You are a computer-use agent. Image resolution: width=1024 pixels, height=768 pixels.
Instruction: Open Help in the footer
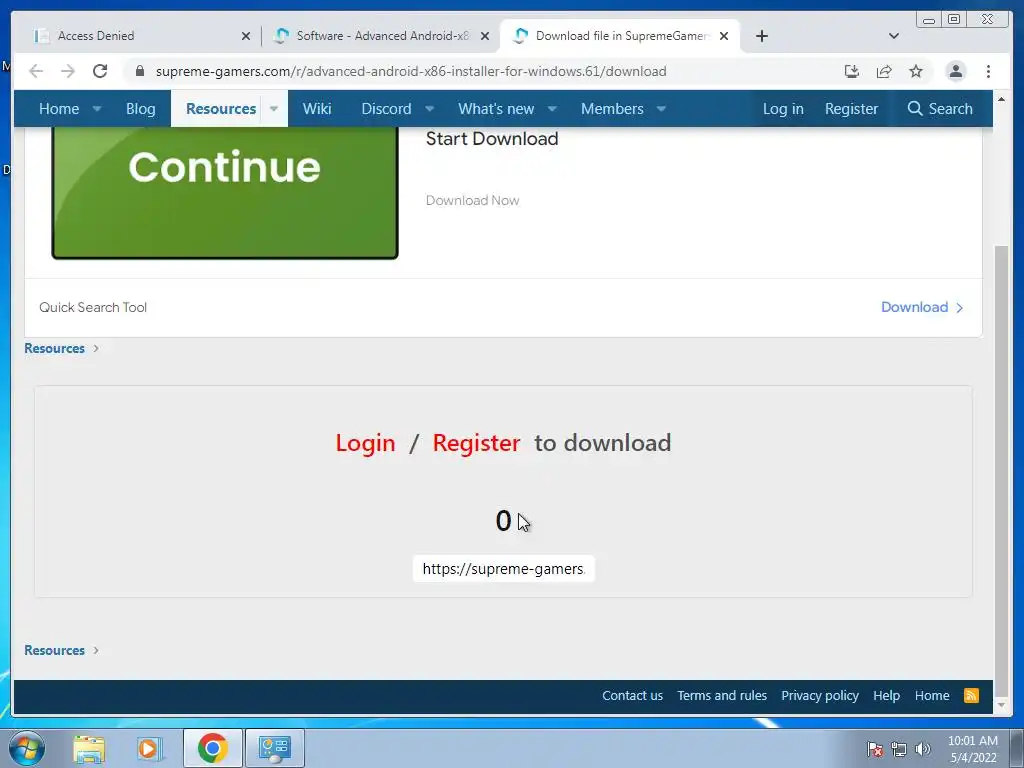click(x=886, y=696)
